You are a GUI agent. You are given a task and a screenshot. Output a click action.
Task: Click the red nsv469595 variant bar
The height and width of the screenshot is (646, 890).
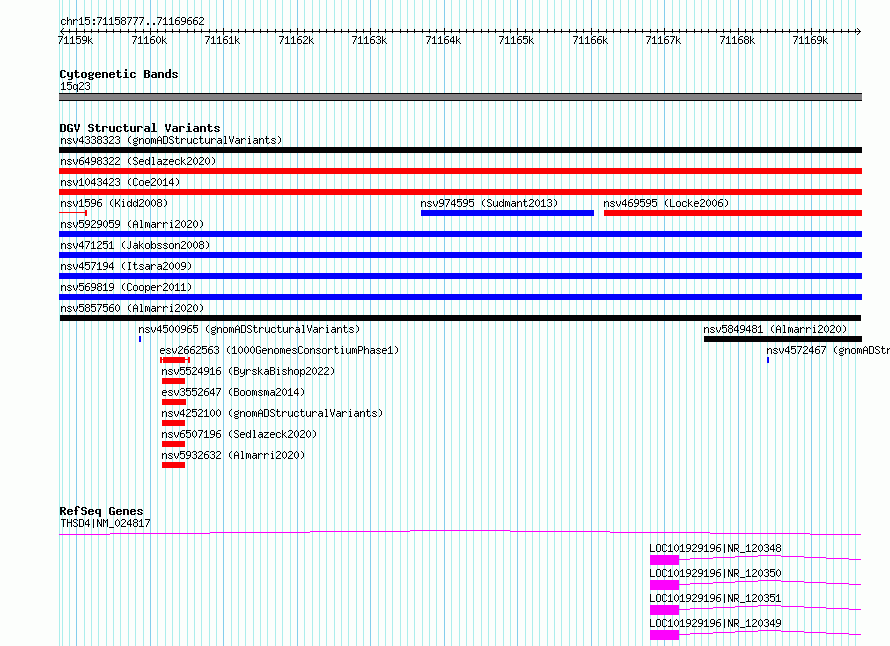tap(733, 213)
